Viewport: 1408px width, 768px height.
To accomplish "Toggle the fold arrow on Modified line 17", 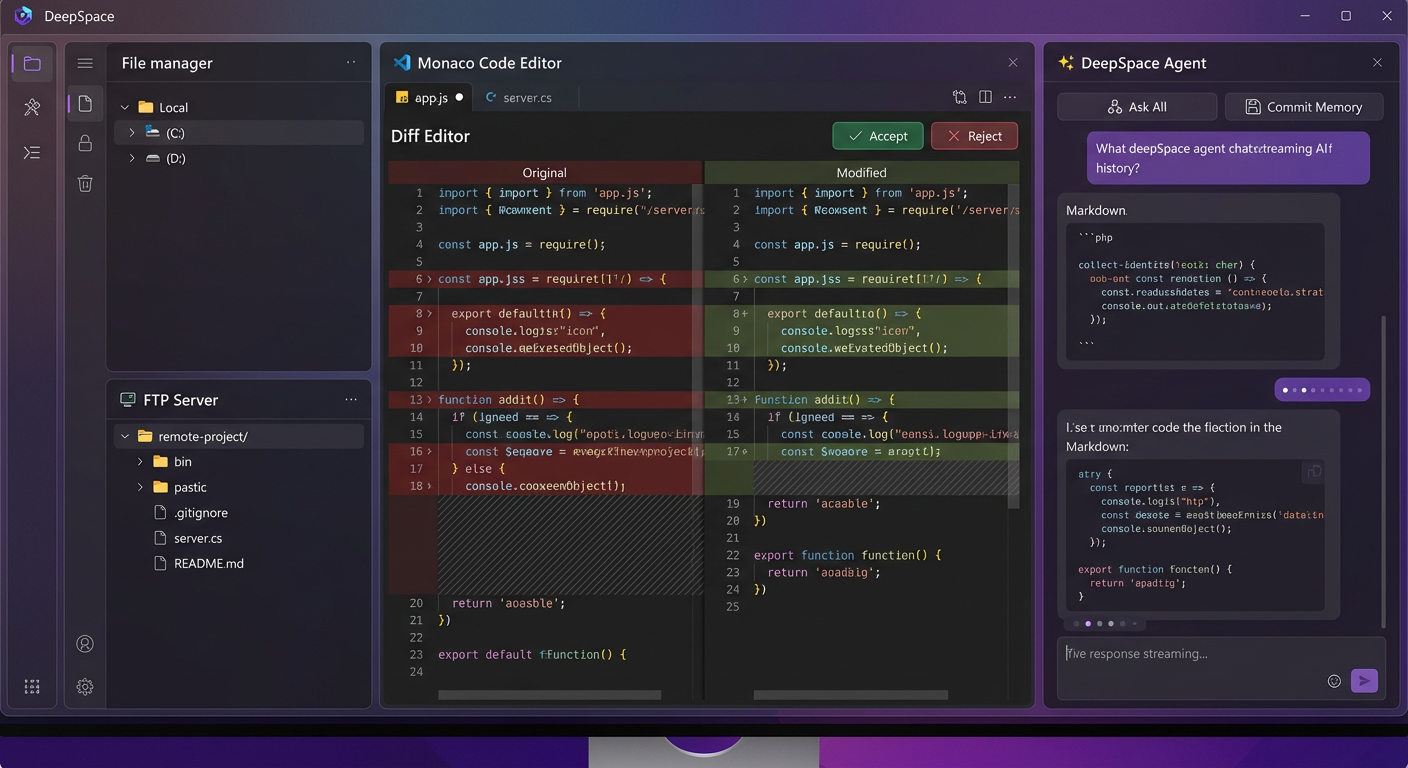I will point(746,451).
